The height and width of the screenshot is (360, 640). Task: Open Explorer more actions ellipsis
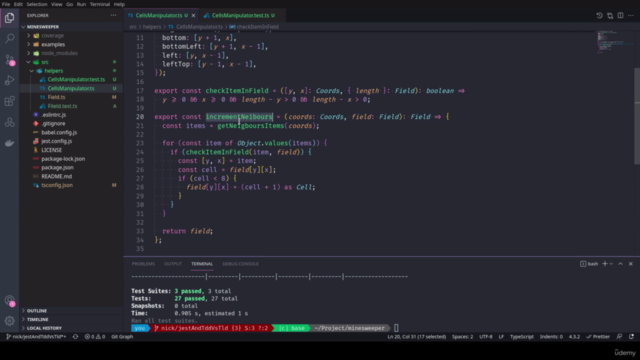[x=113, y=16]
